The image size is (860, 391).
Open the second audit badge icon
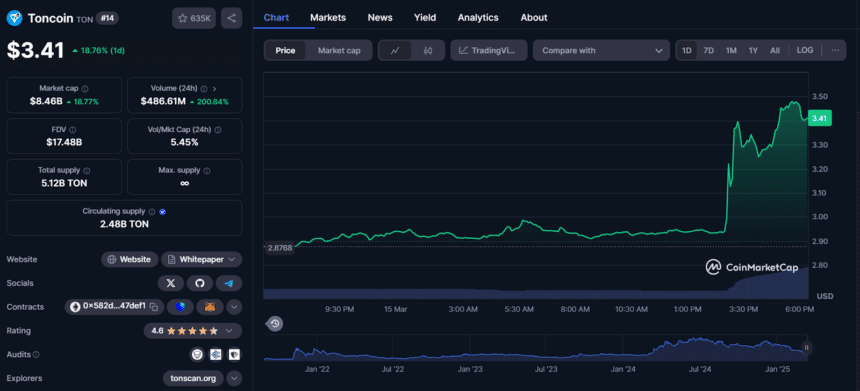[x=216, y=355]
